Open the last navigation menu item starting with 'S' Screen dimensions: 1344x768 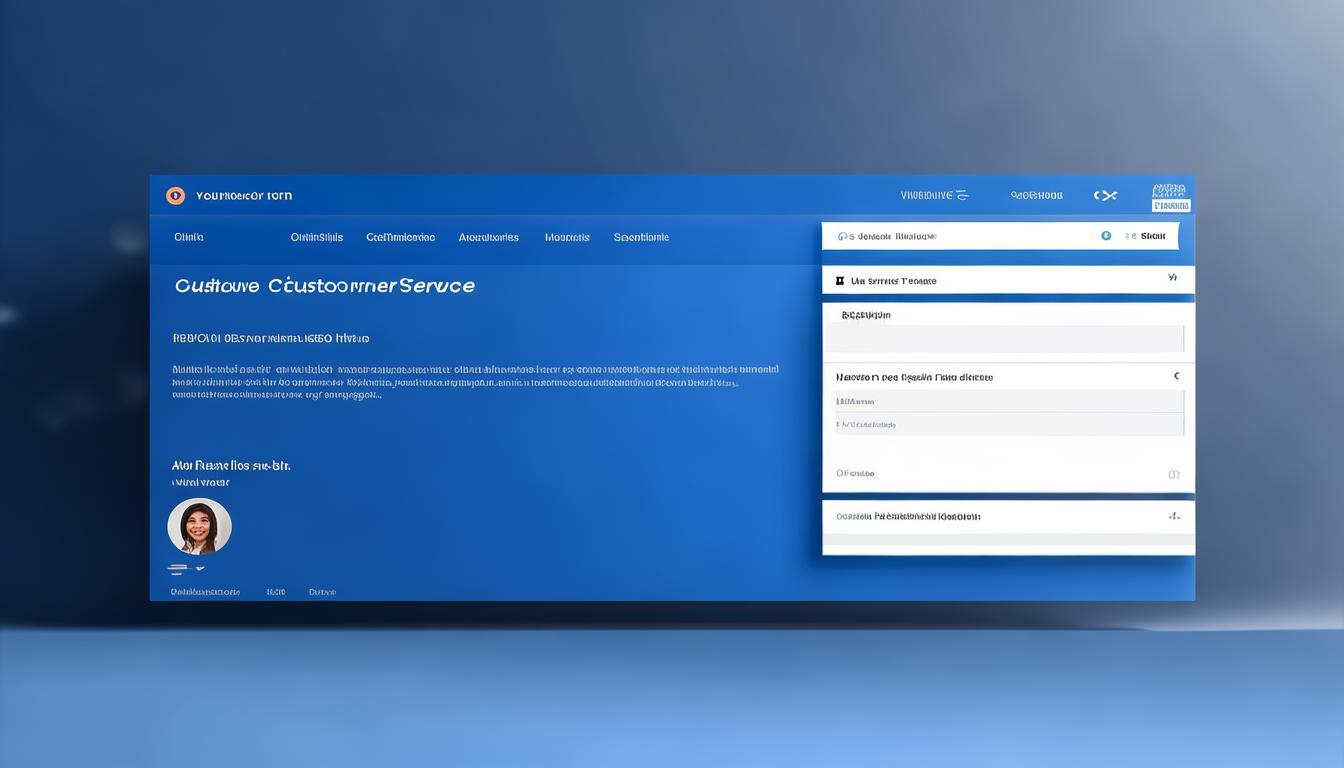(x=641, y=237)
